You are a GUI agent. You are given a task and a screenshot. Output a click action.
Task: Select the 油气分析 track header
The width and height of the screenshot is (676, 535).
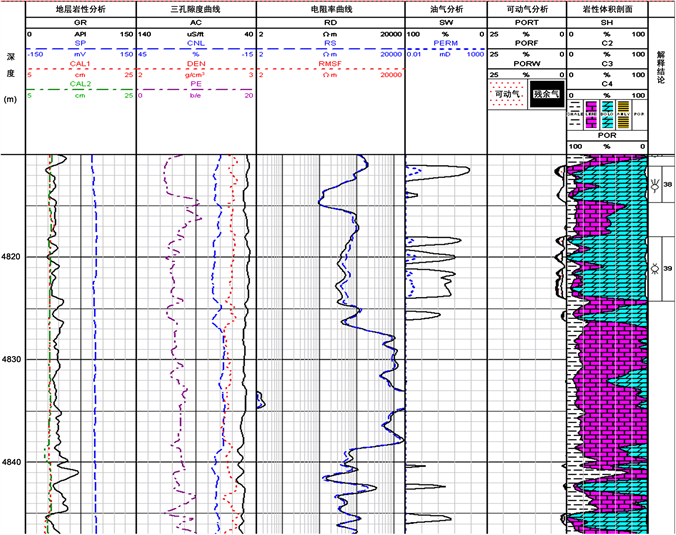445,7
